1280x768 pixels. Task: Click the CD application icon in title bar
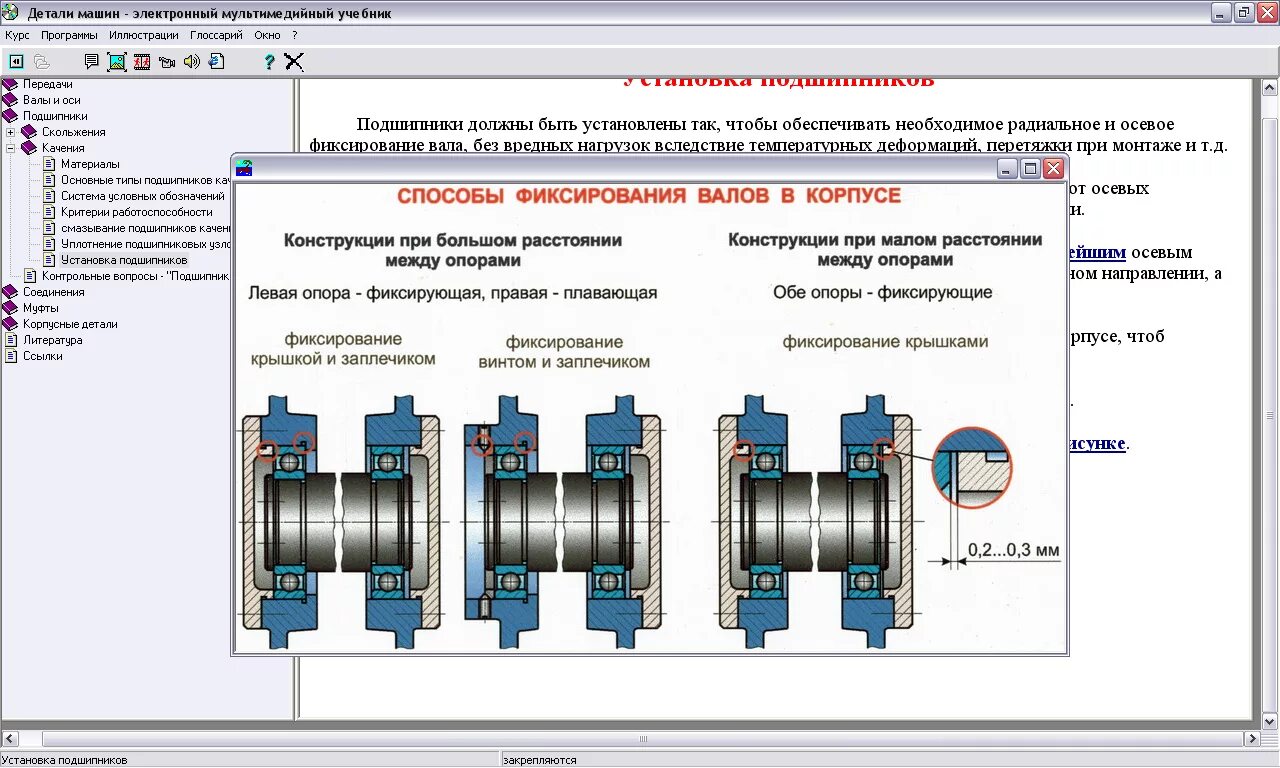pos(11,13)
